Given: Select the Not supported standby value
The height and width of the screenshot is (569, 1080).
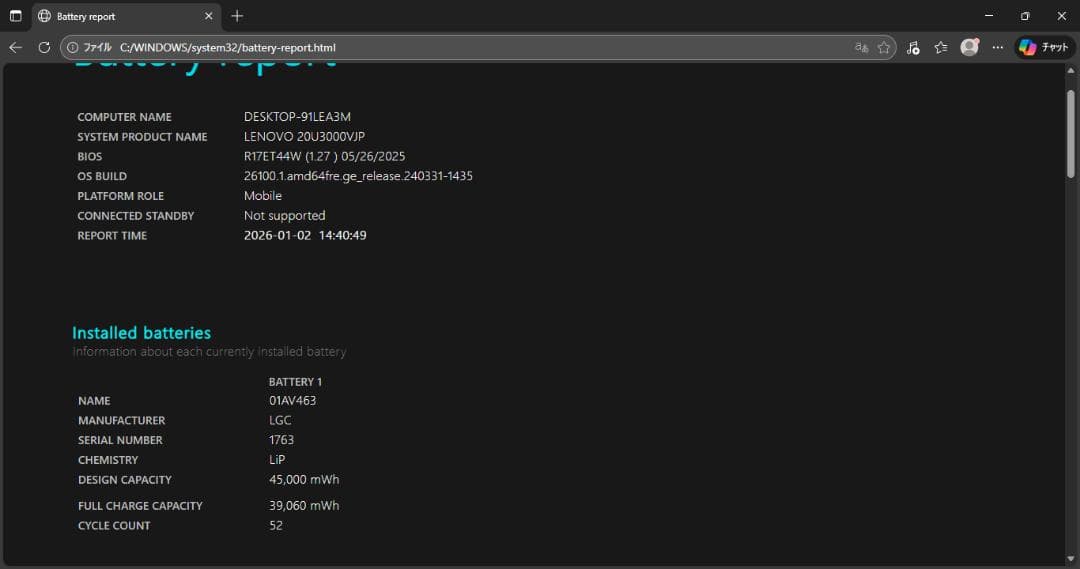Looking at the screenshot, I should point(284,216).
